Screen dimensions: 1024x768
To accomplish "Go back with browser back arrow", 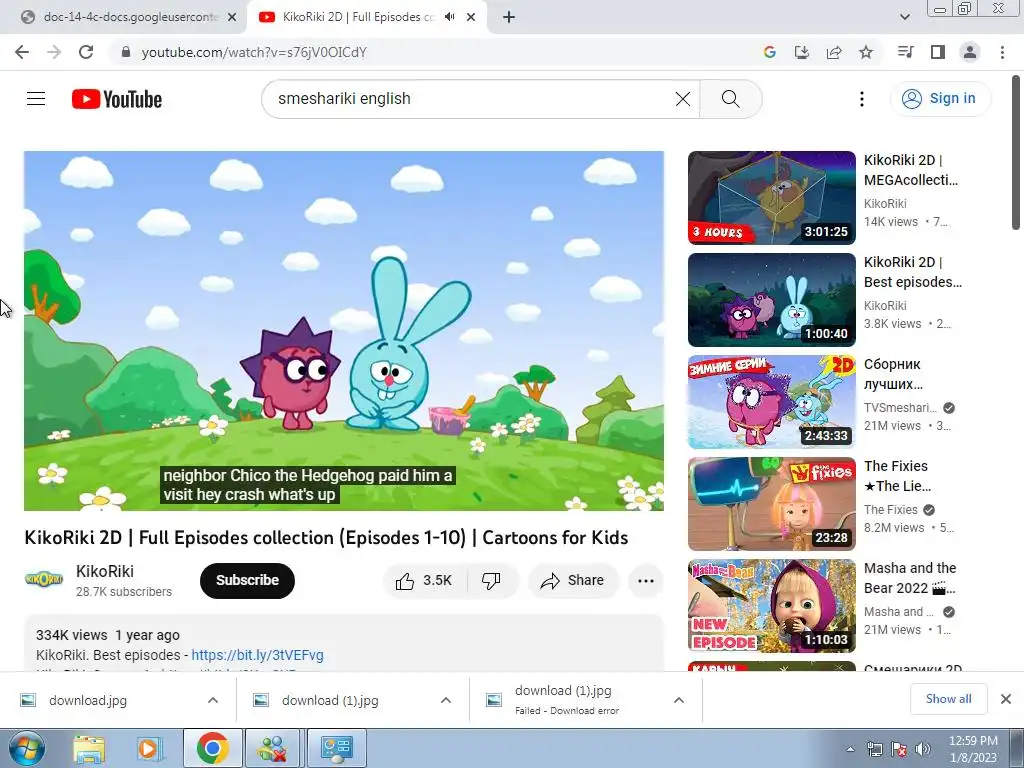I will (22, 52).
